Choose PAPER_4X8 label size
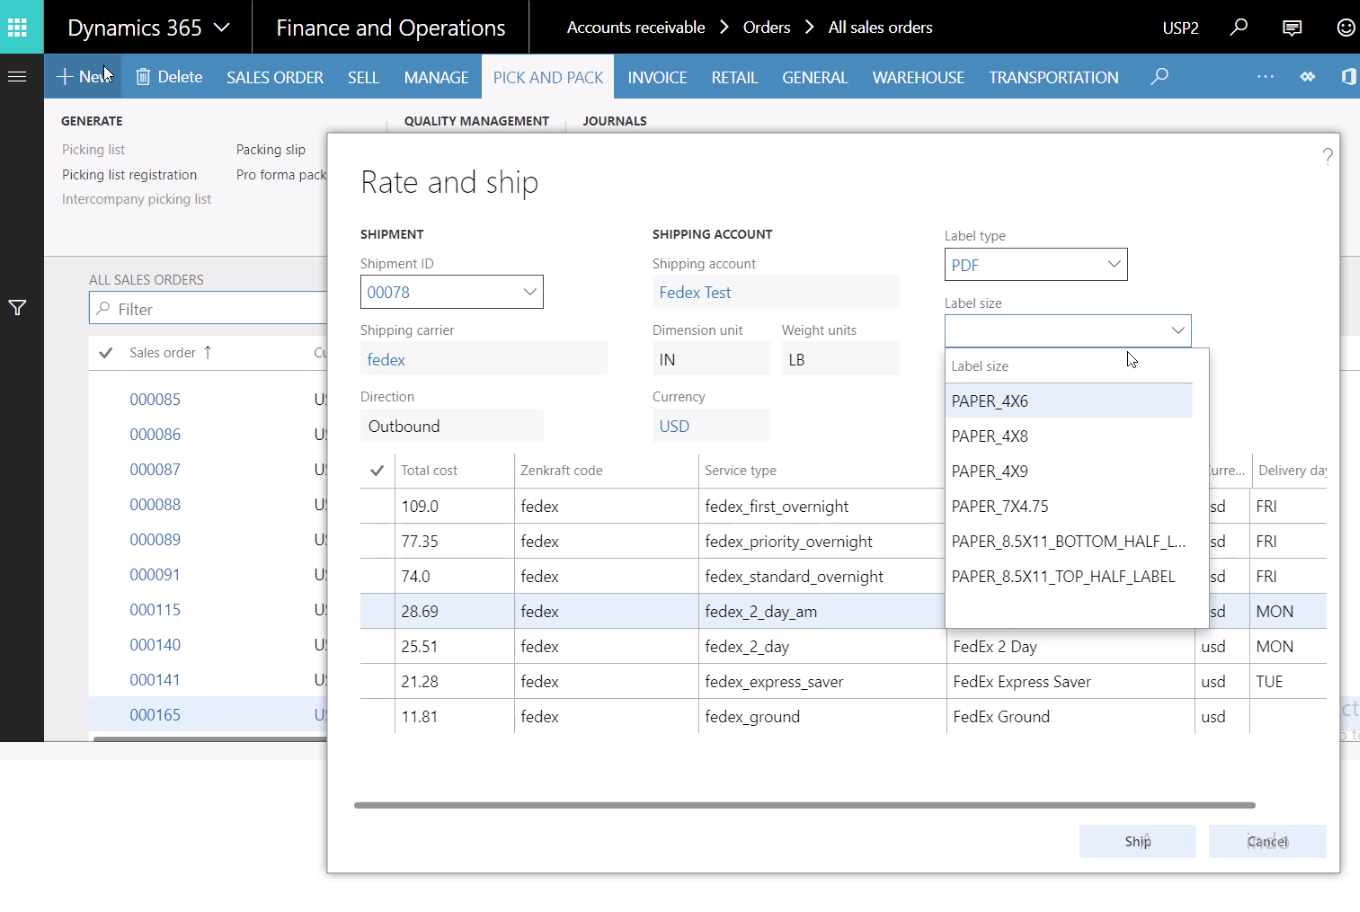Screen dimensions: 1360x912 coord(1069,436)
